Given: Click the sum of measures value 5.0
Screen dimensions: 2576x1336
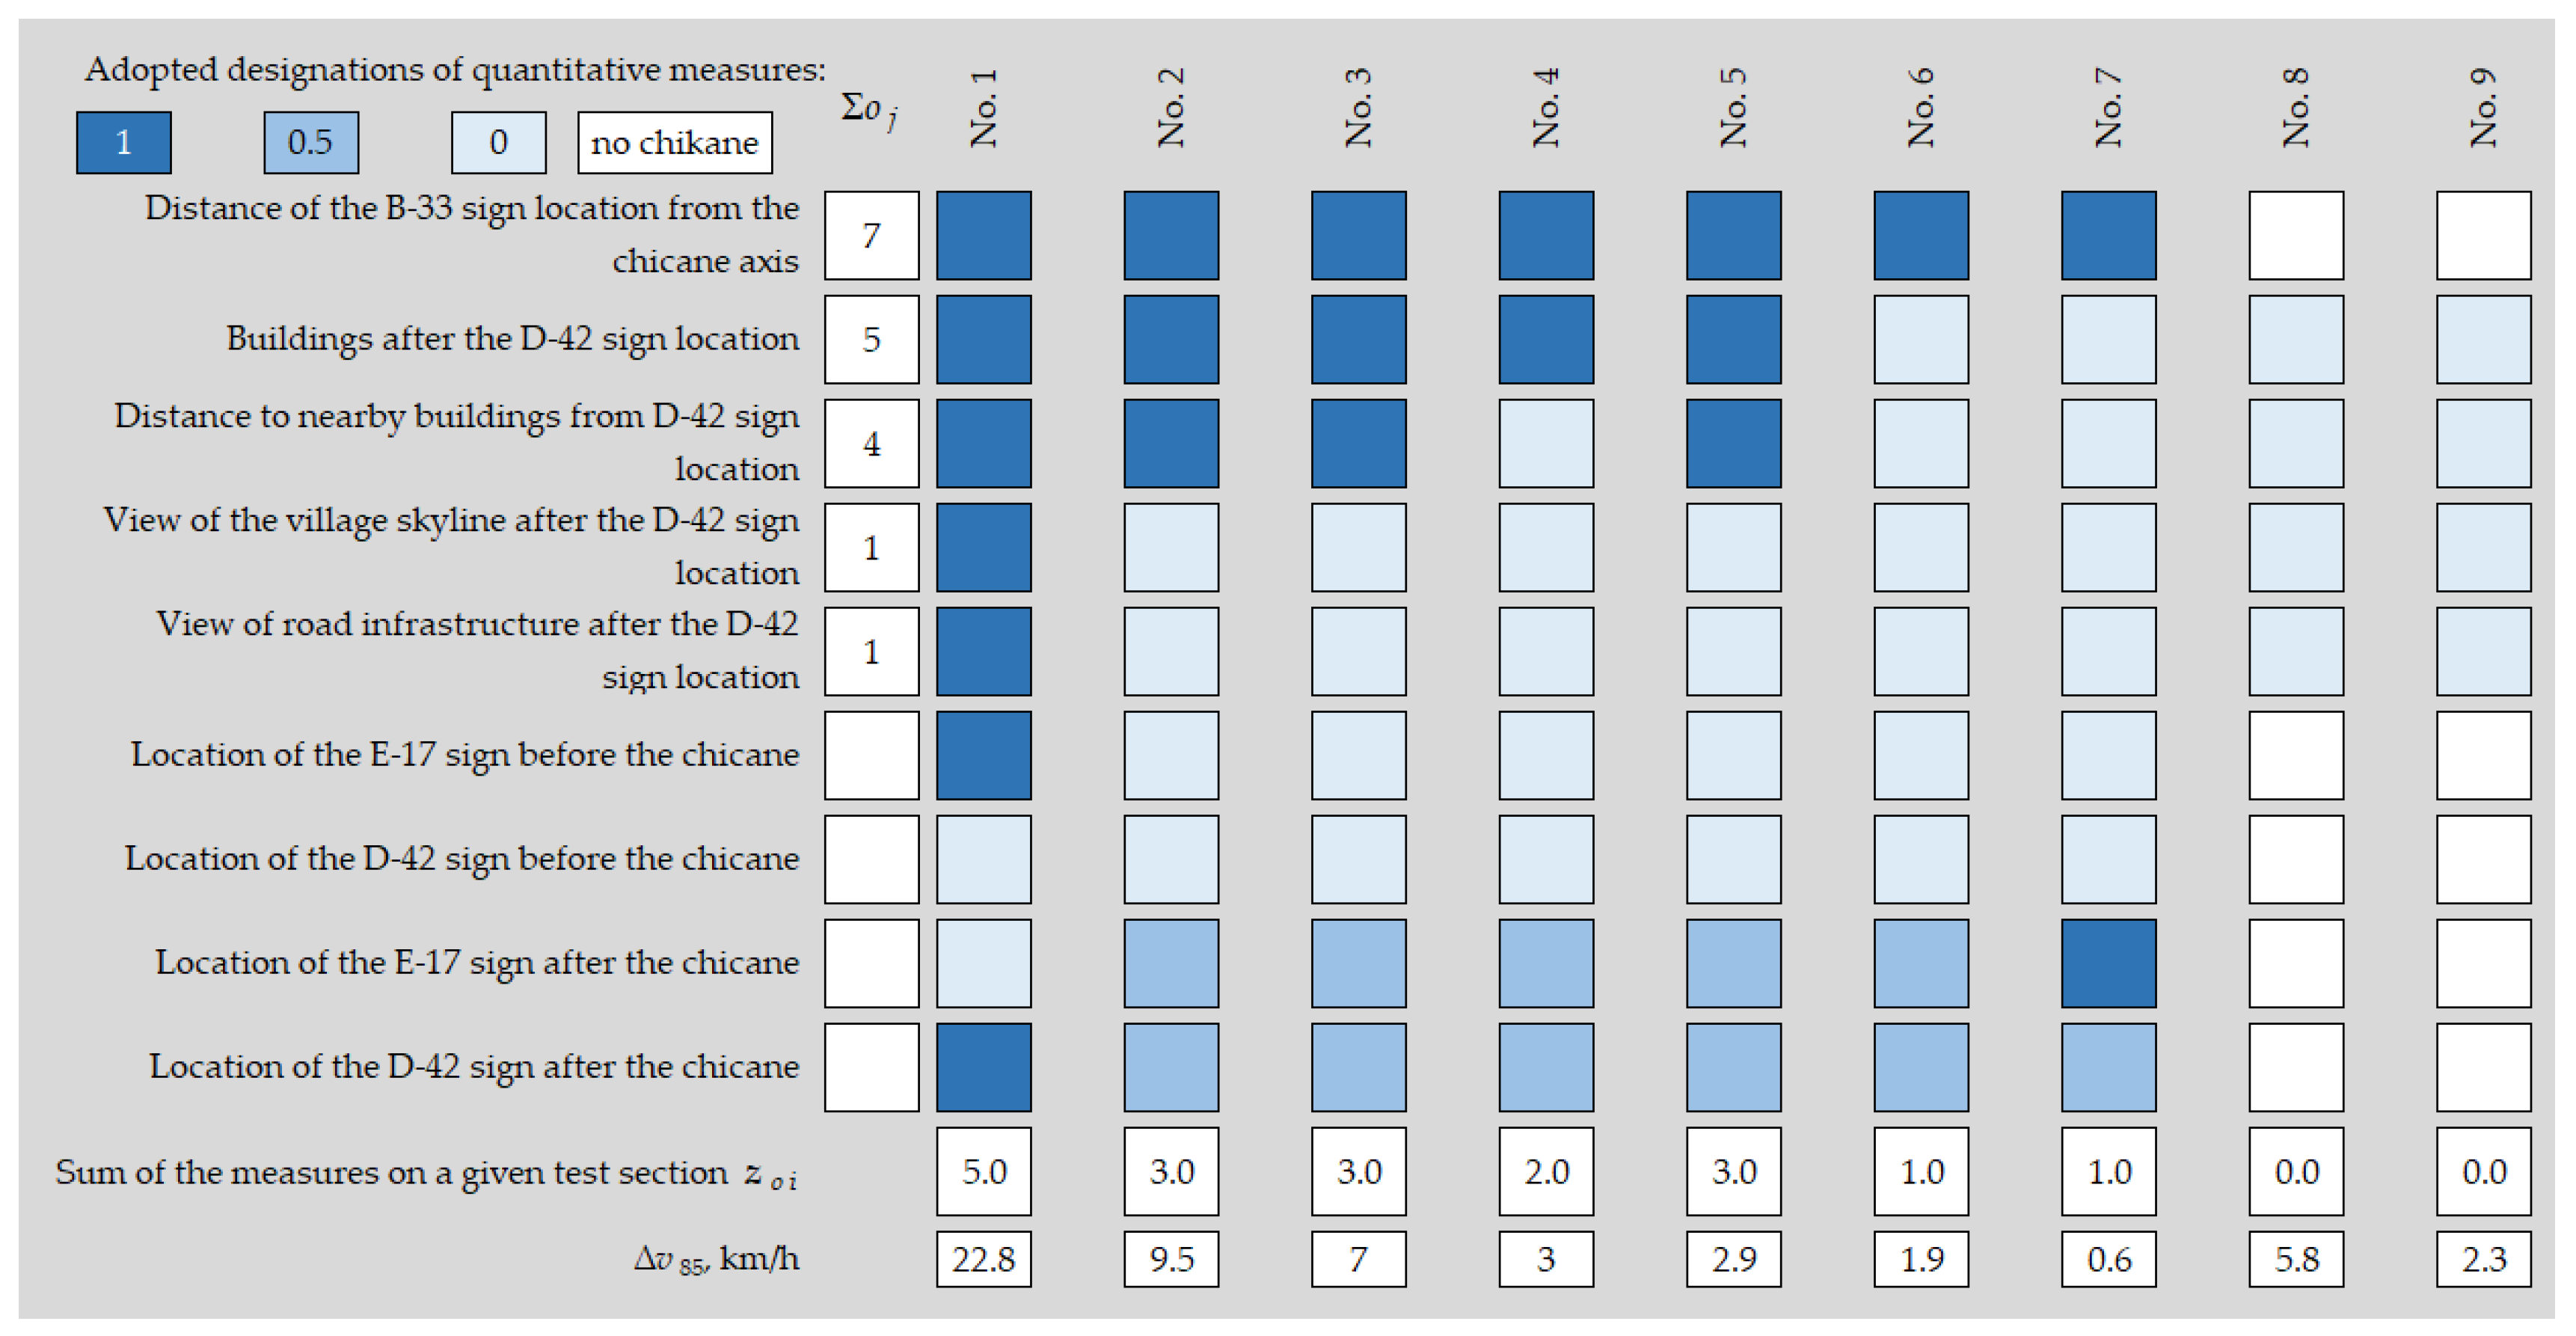Looking at the screenshot, I should 984,1171.
